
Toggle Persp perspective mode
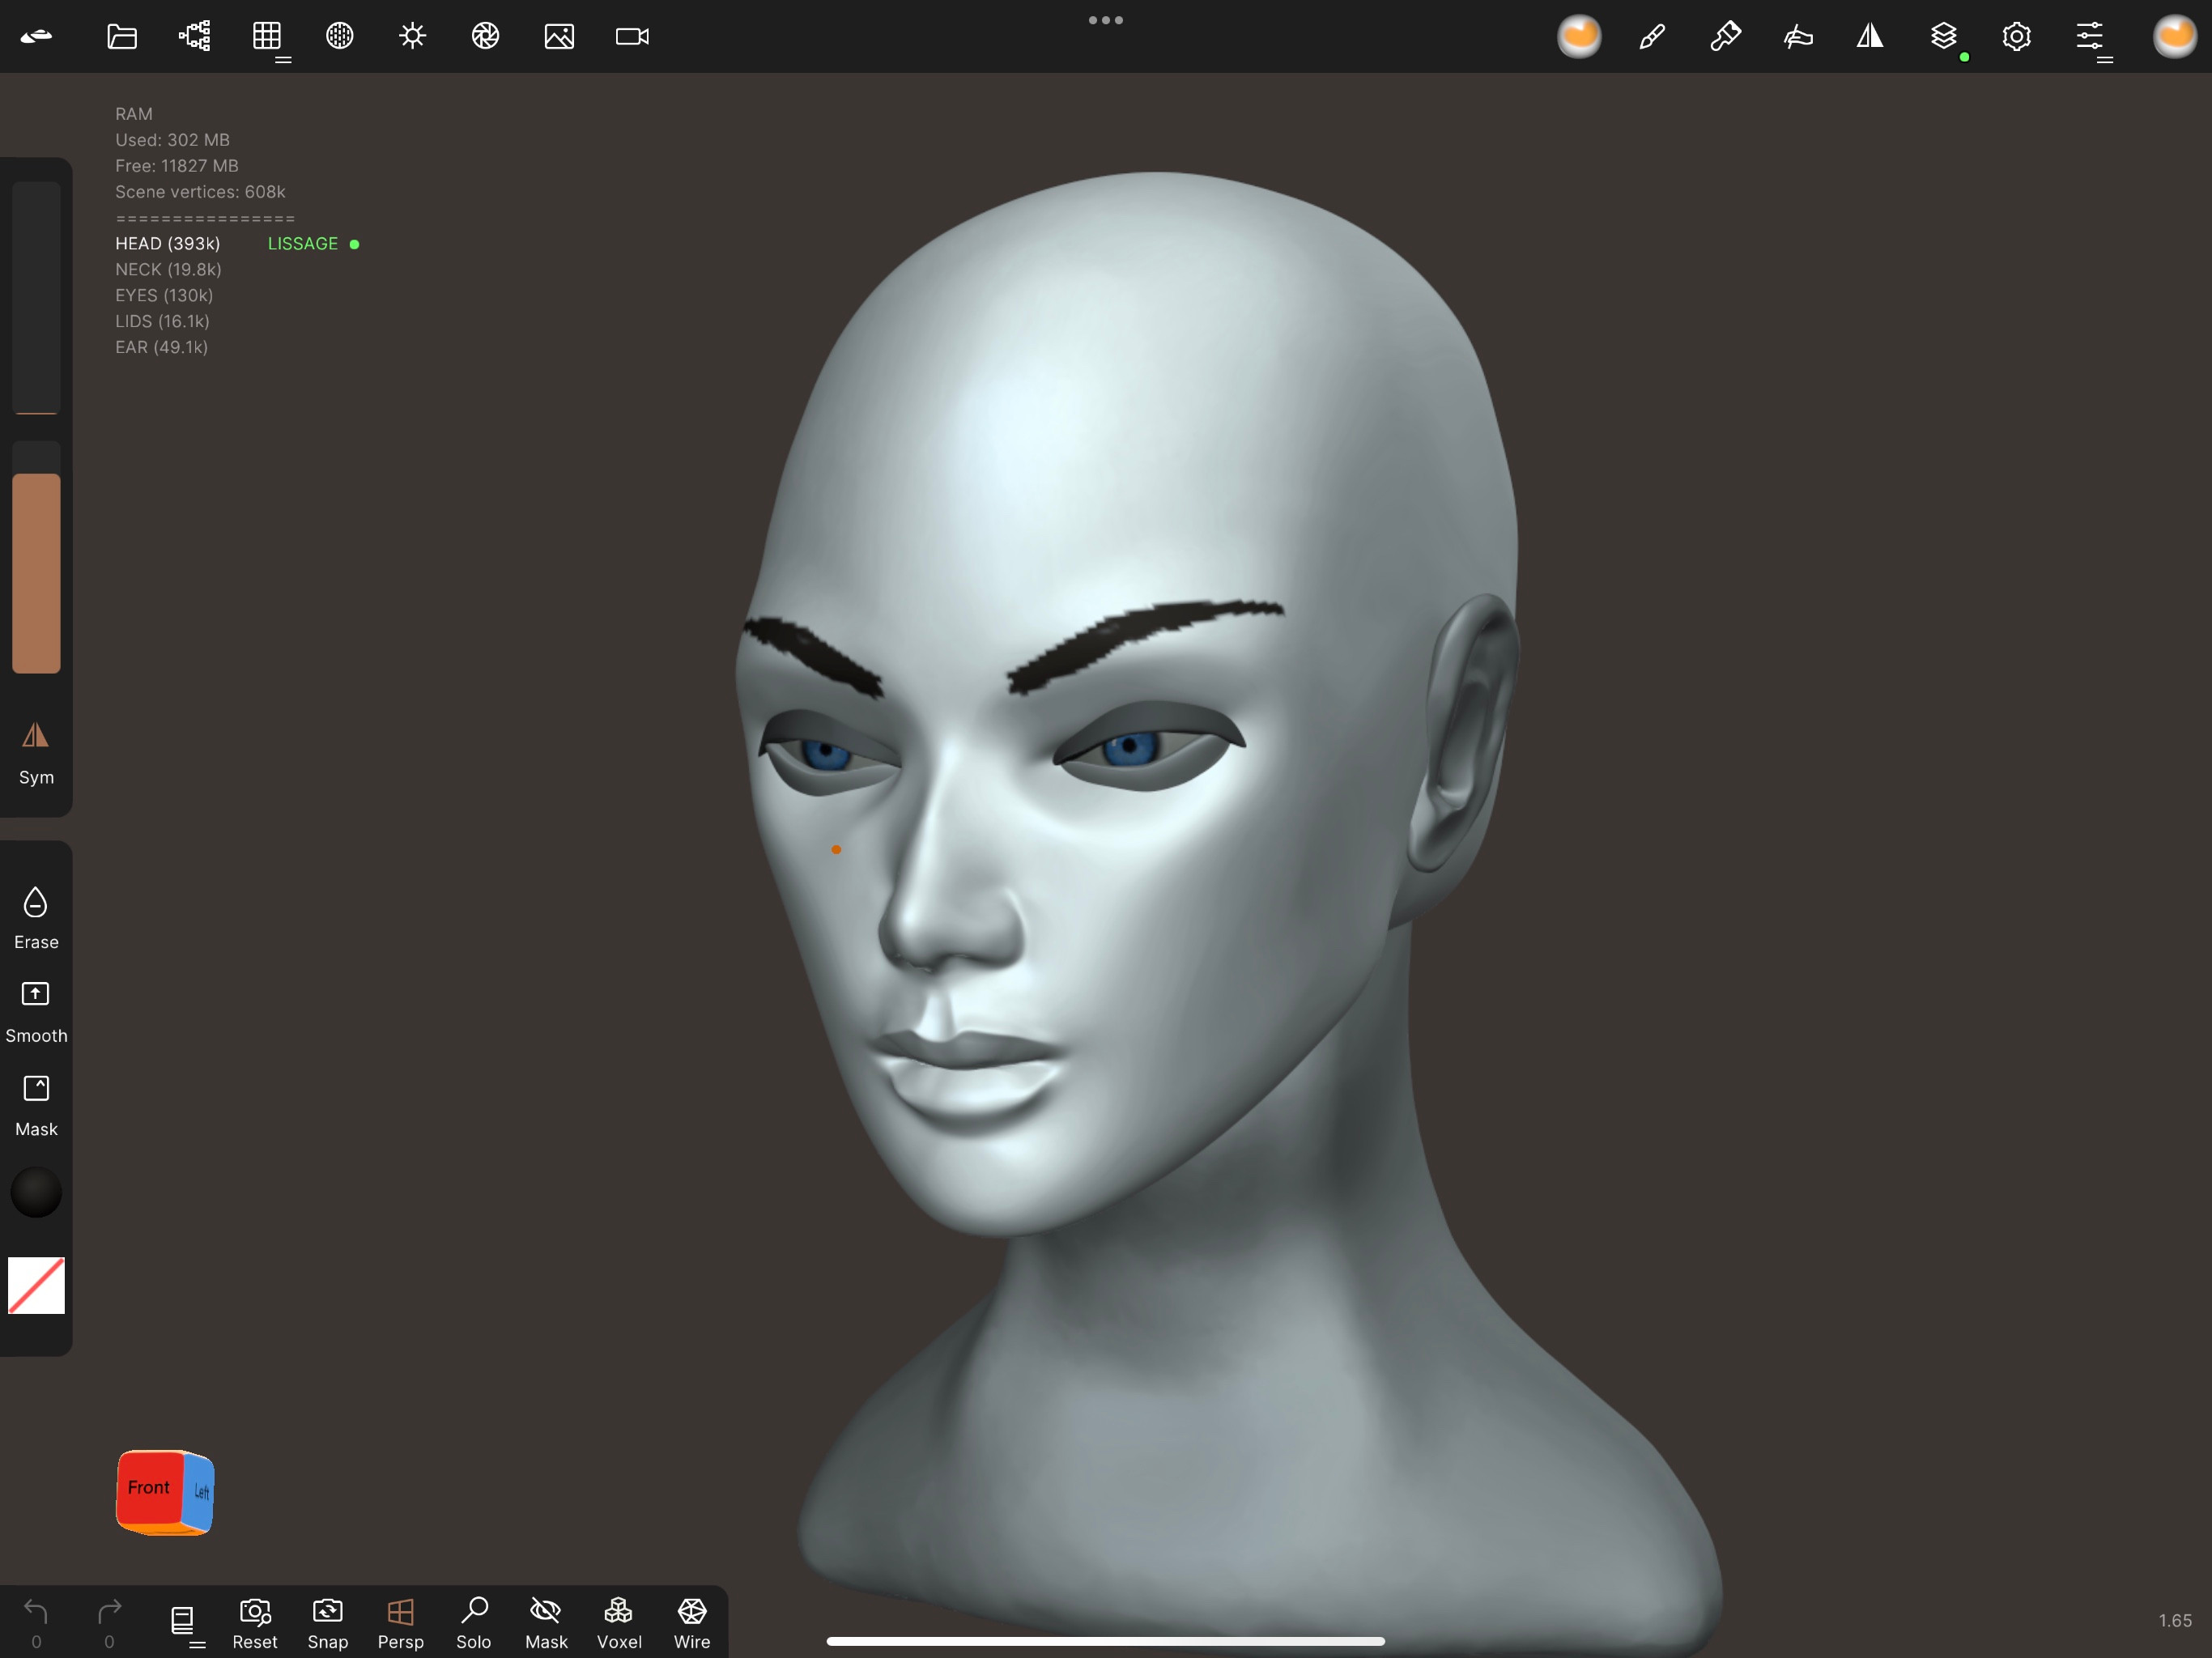coord(401,1622)
